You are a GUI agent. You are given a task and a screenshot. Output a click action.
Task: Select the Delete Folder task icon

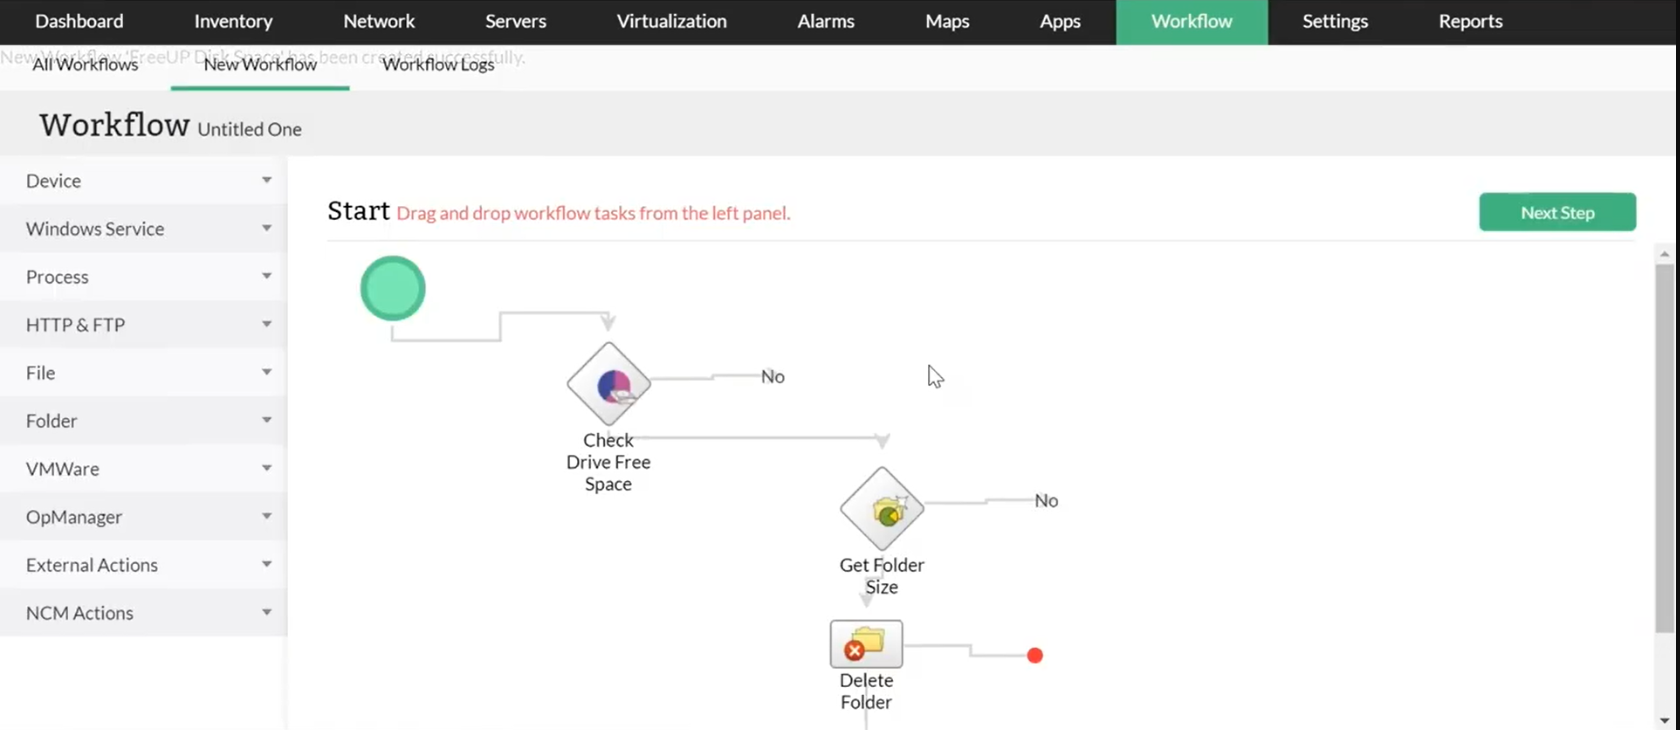[866, 644]
